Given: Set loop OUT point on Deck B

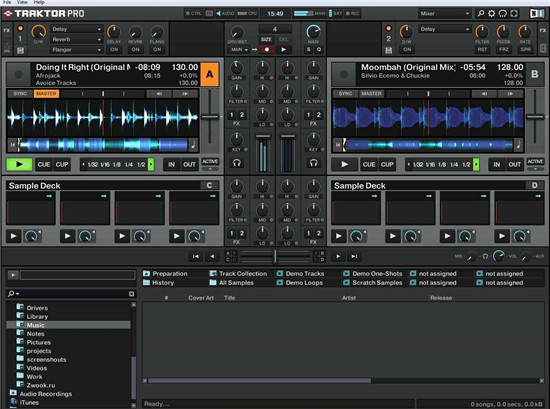Looking at the screenshot, I should [x=515, y=164].
